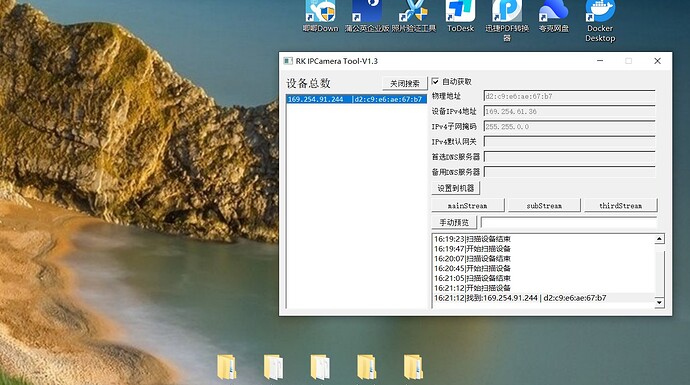Launch Docker Desktop shortcut

click(600, 20)
